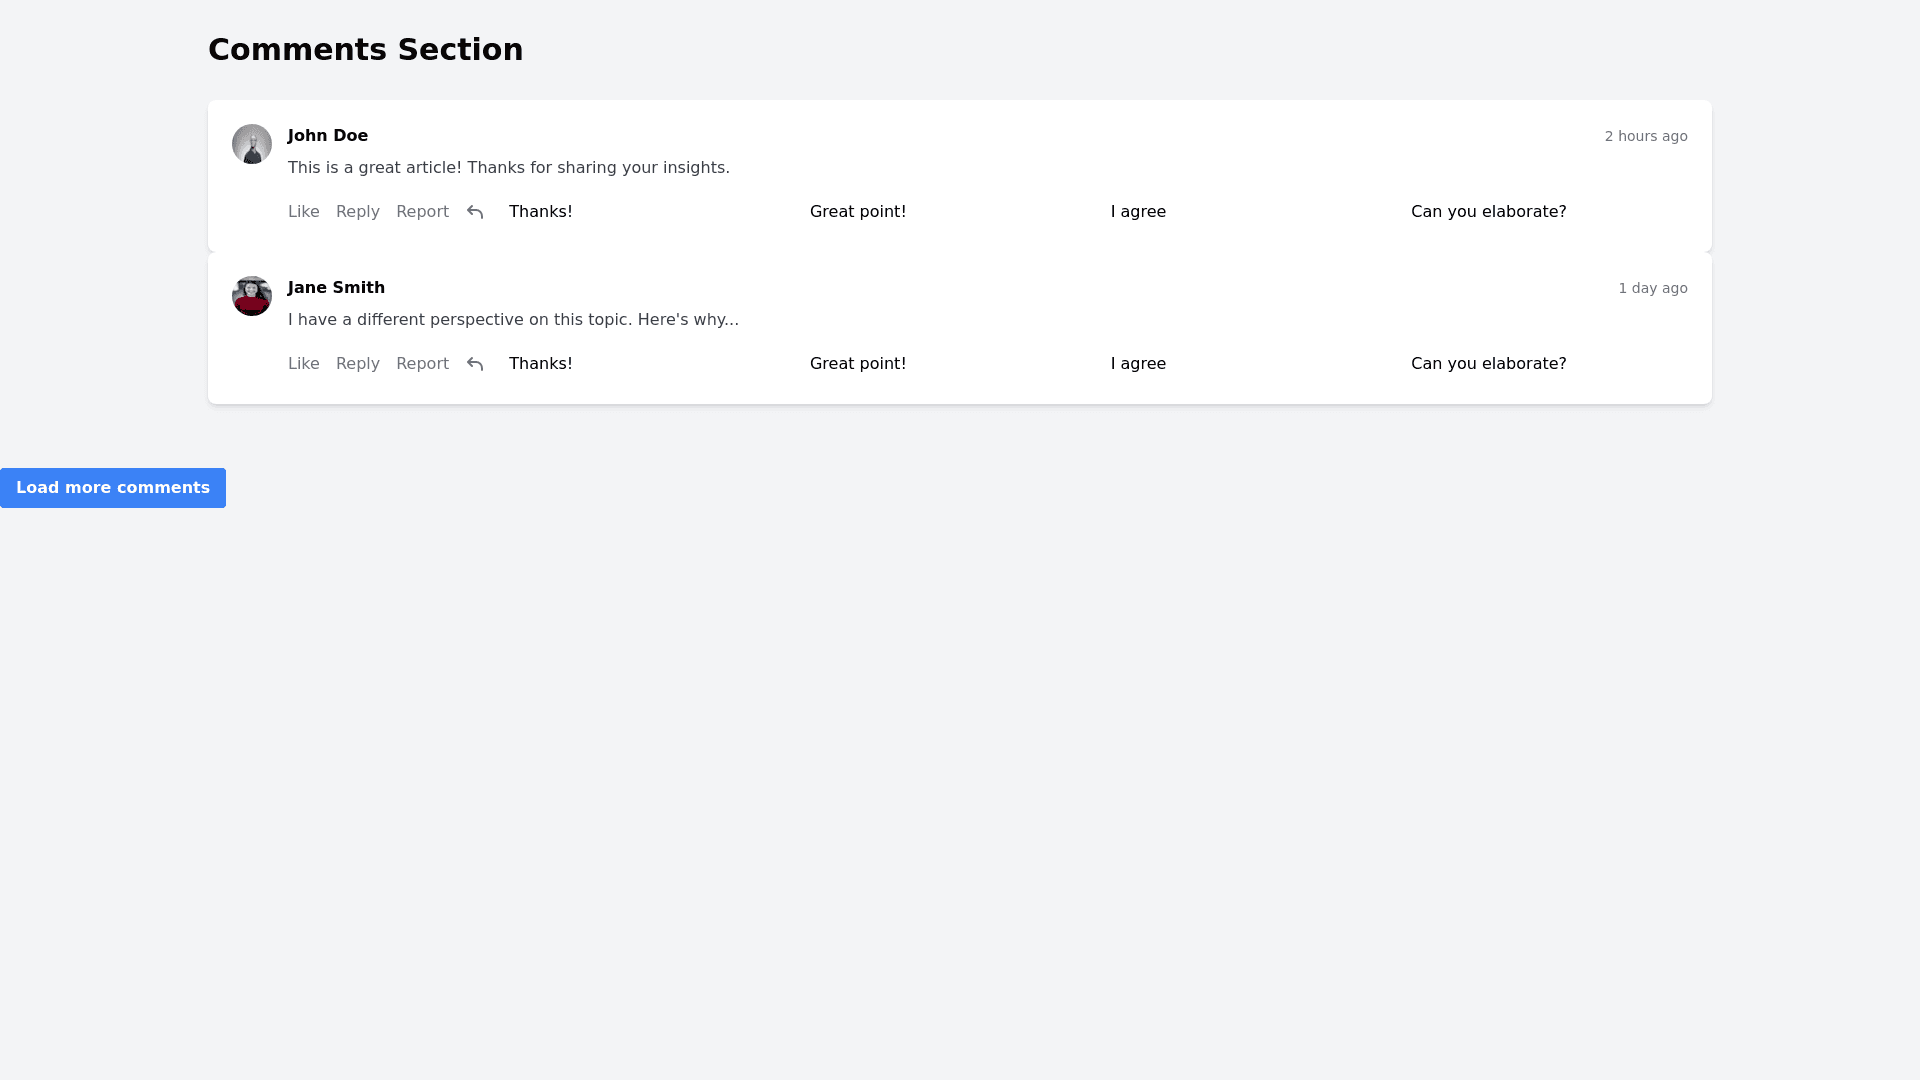Image resolution: width=1920 pixels, height=1080 pixels.
Task: Report John Doe's comment
Action: [x=422, y=212]
